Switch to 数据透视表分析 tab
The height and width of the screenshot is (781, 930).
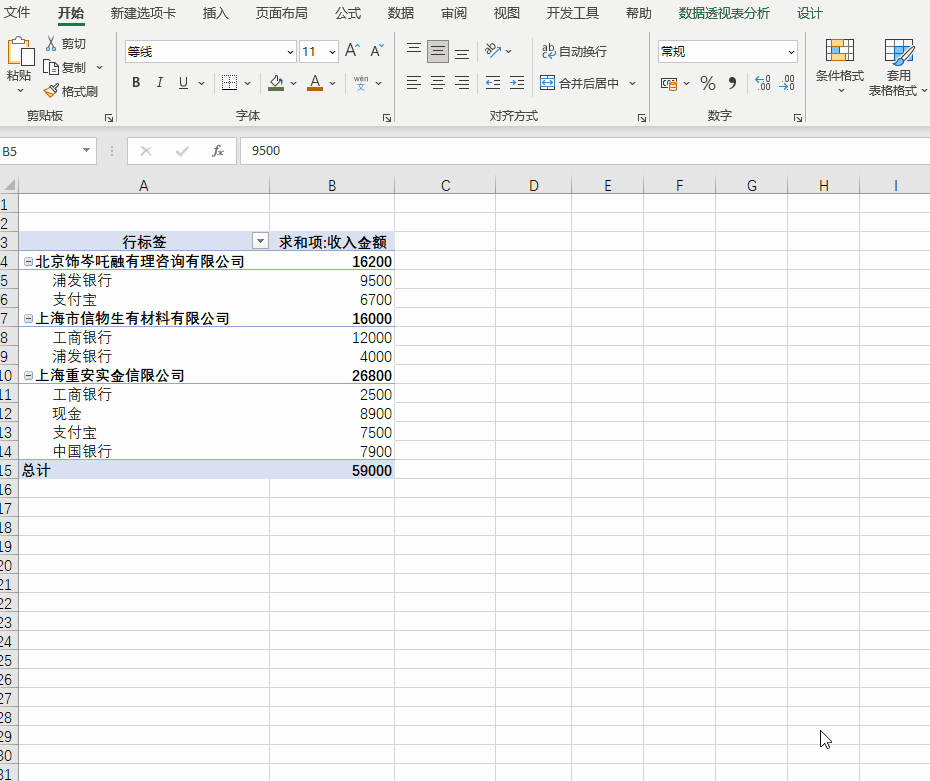724,13
